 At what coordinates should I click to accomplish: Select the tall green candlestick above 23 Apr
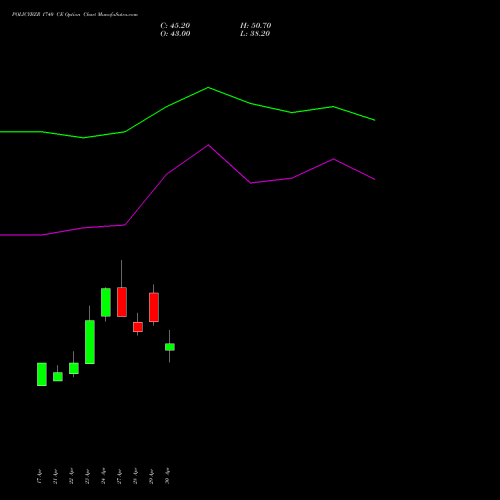coord(90,342)
